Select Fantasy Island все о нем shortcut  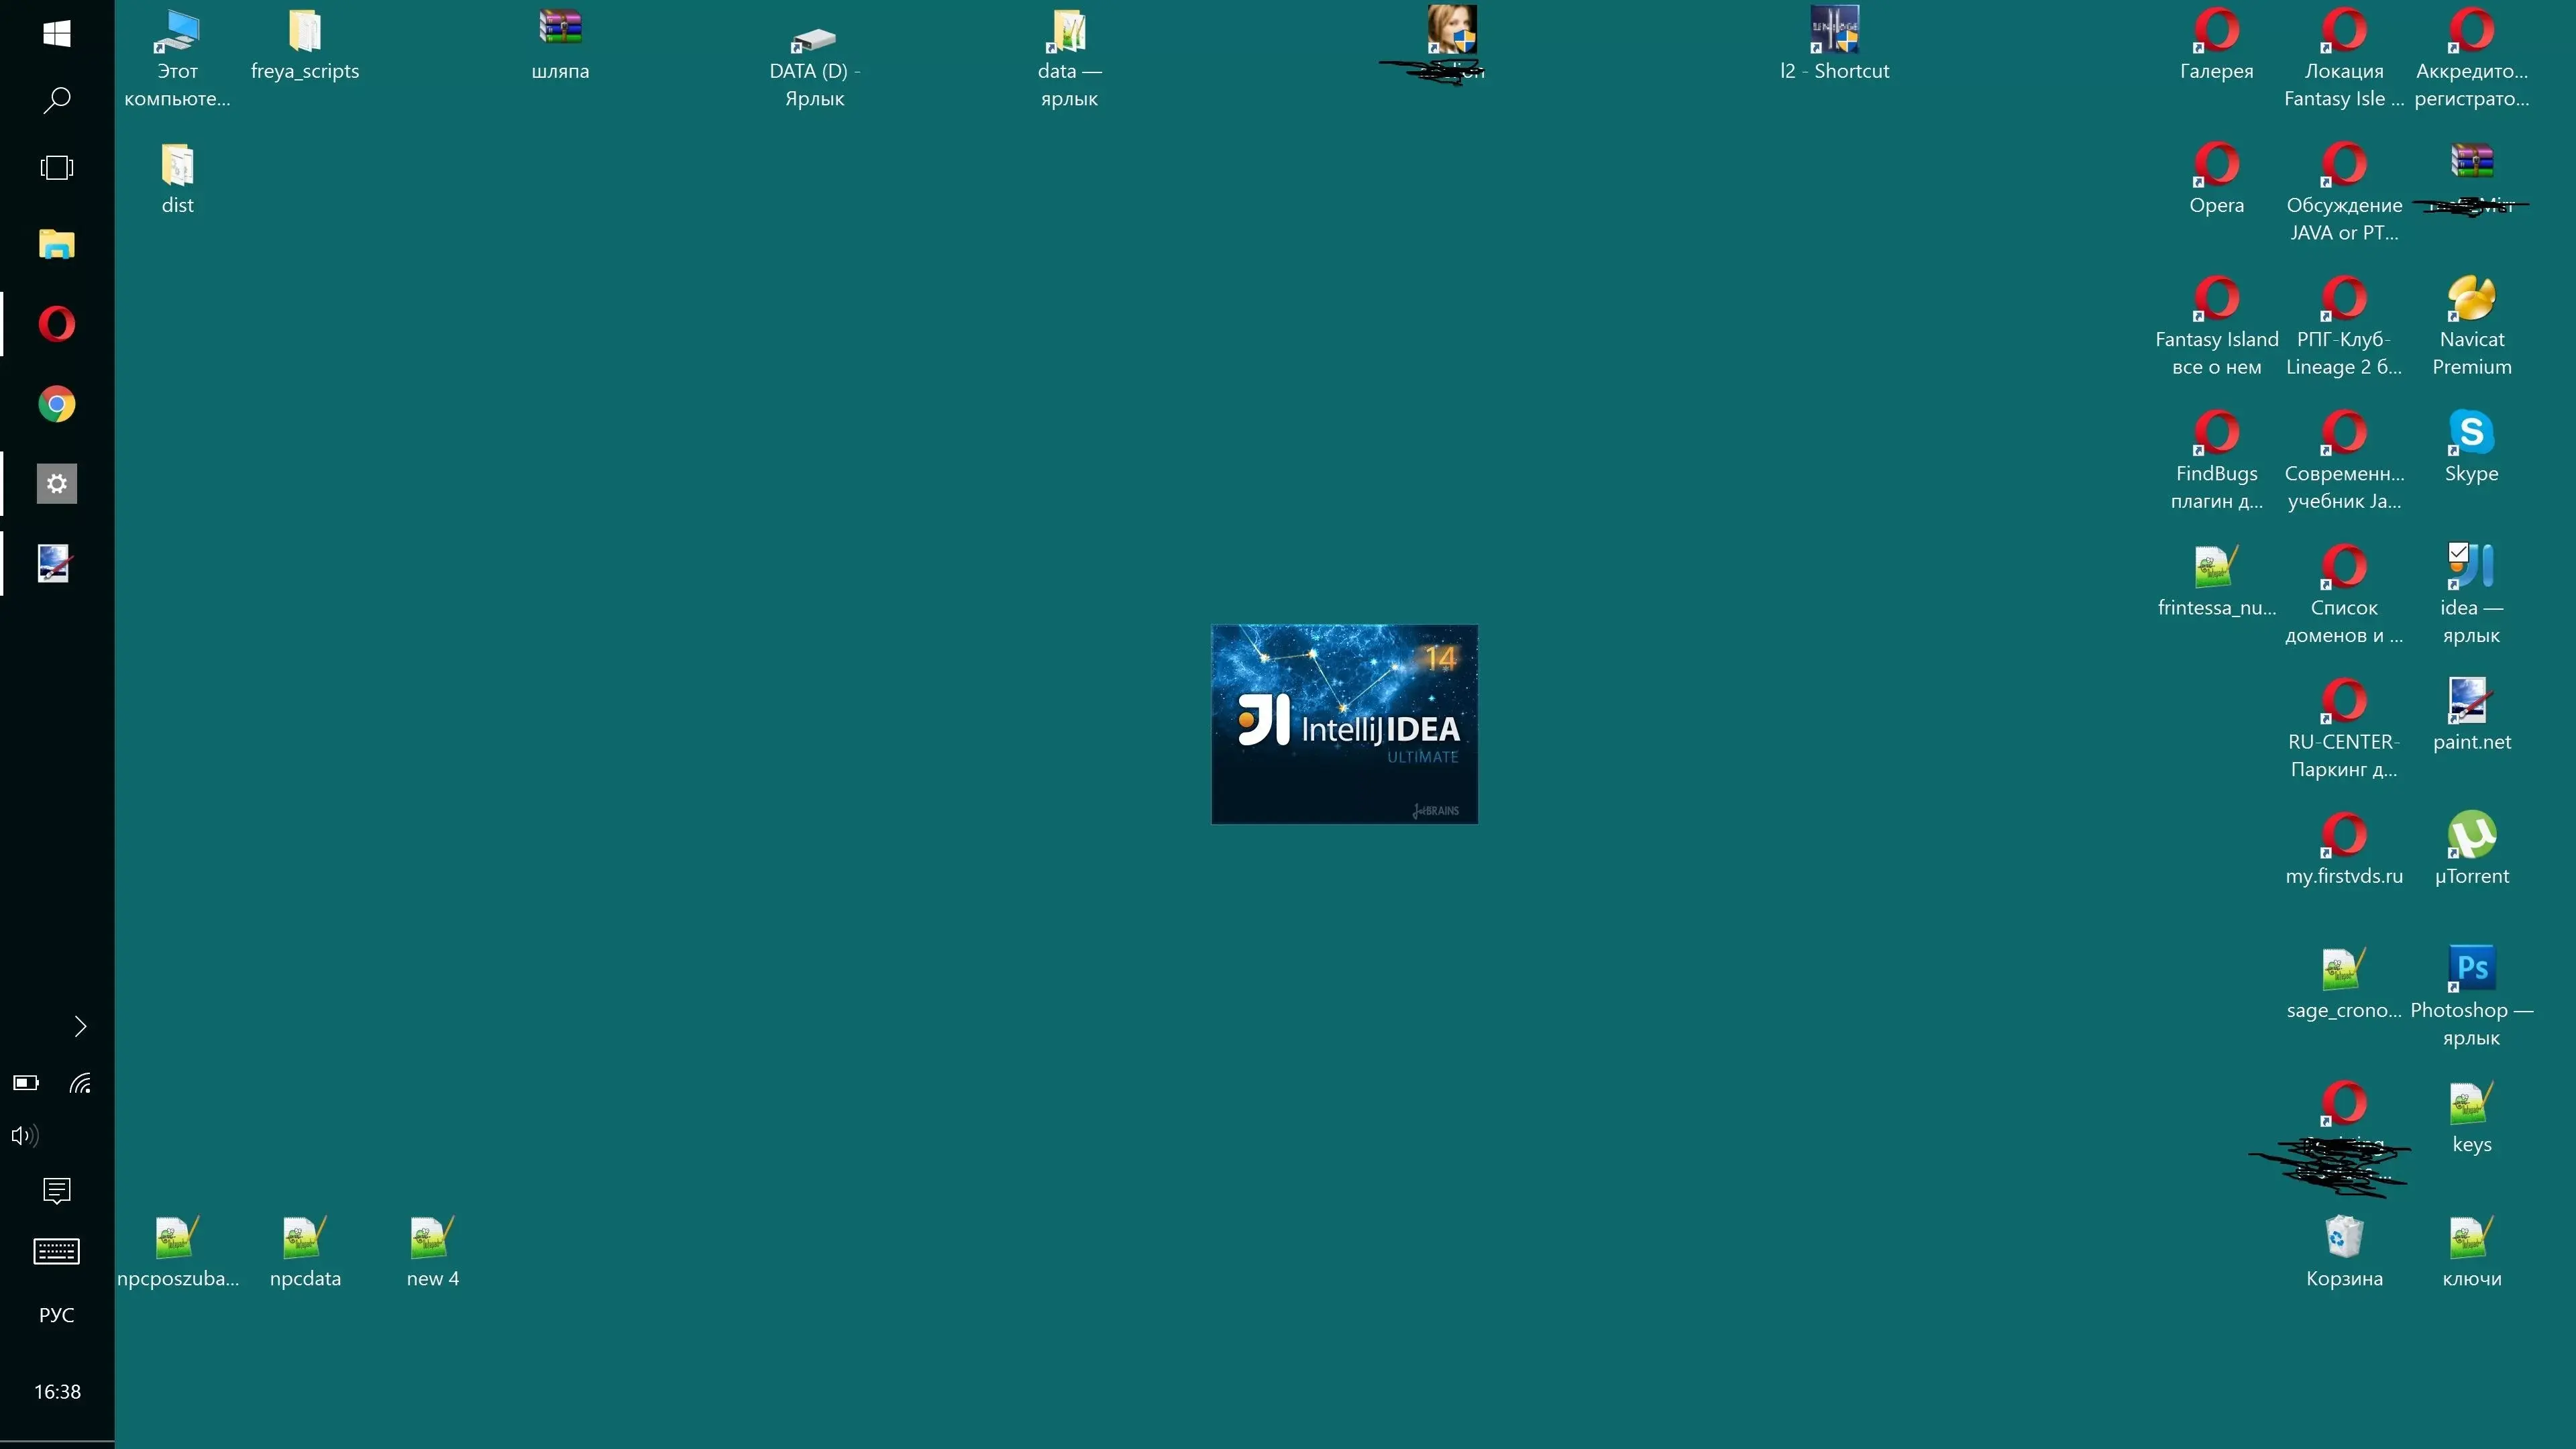pyautogui.click(x=2217, y=326)
